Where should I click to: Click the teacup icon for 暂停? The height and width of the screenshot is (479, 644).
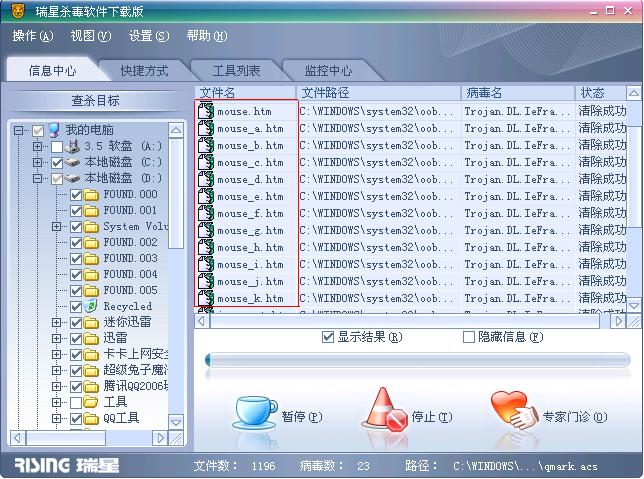(x=255, y=412)
